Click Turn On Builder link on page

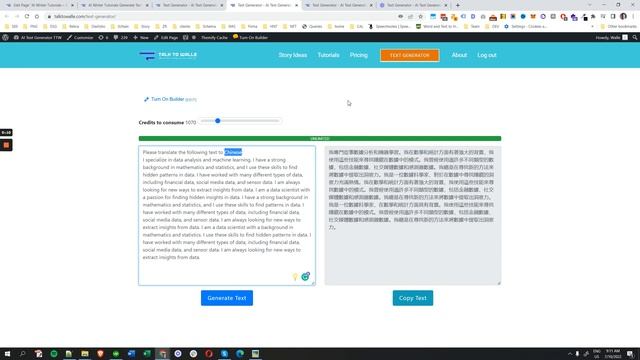(x=167, y=99)
